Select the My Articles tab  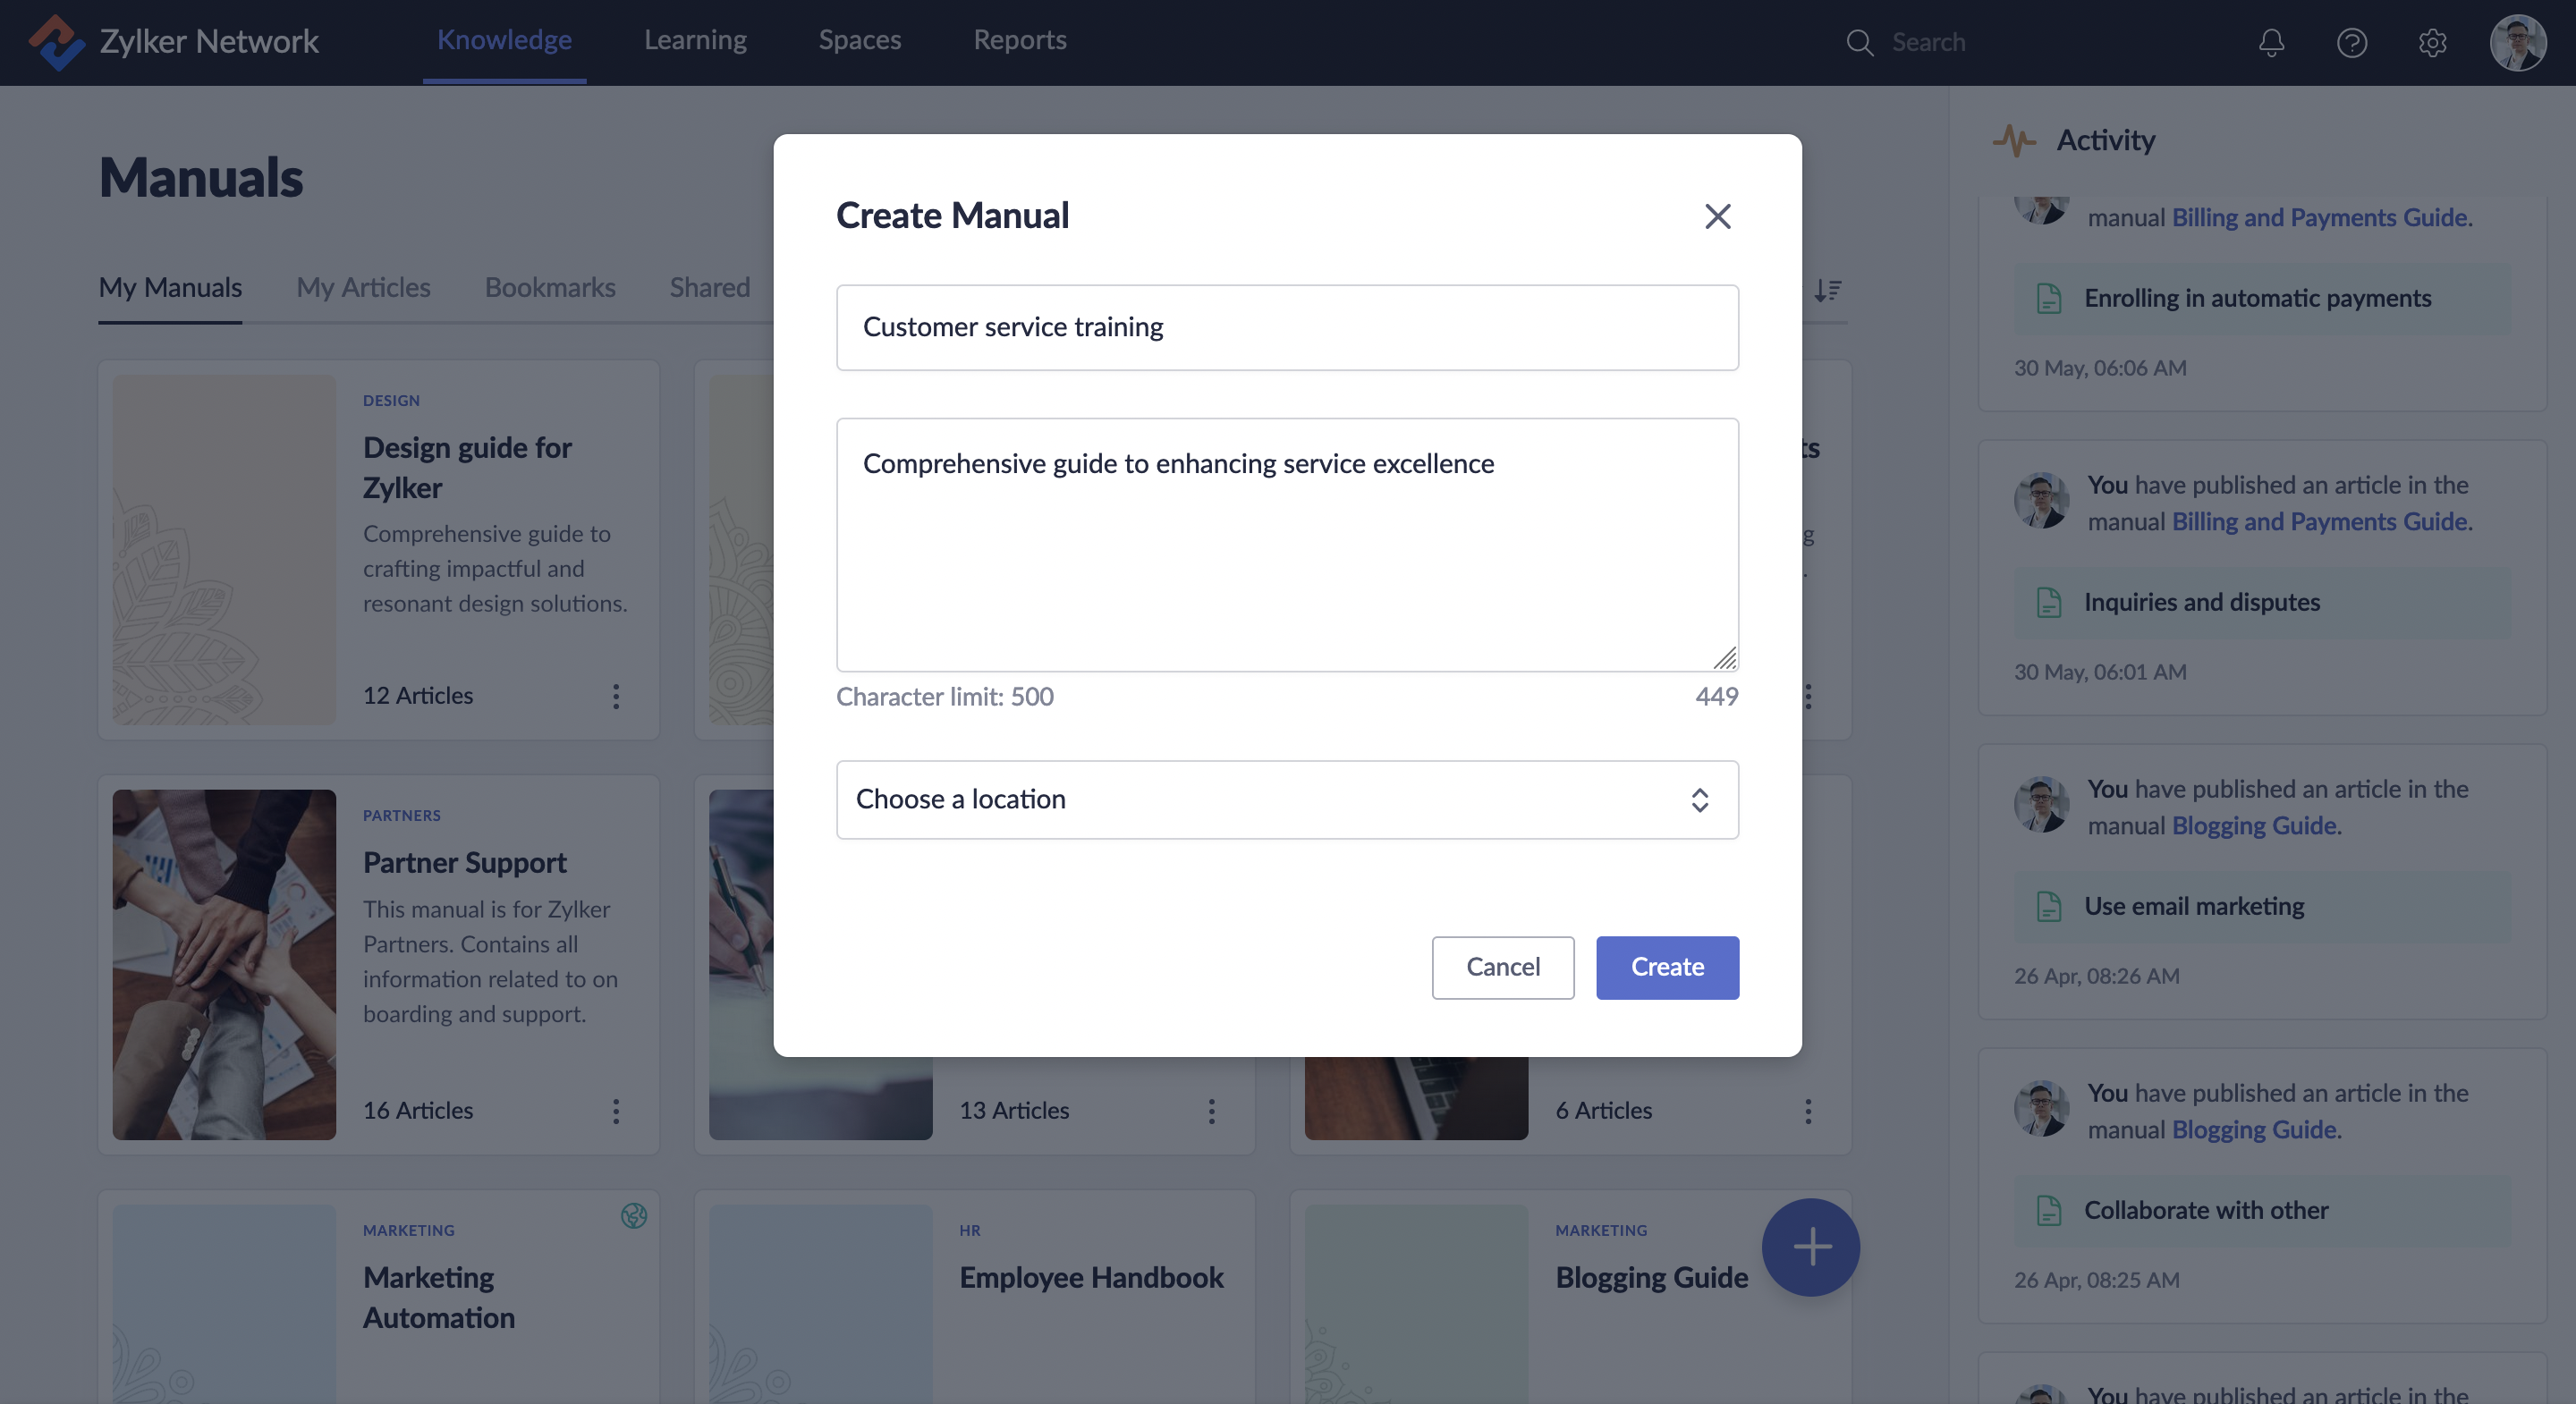[363, 288]
